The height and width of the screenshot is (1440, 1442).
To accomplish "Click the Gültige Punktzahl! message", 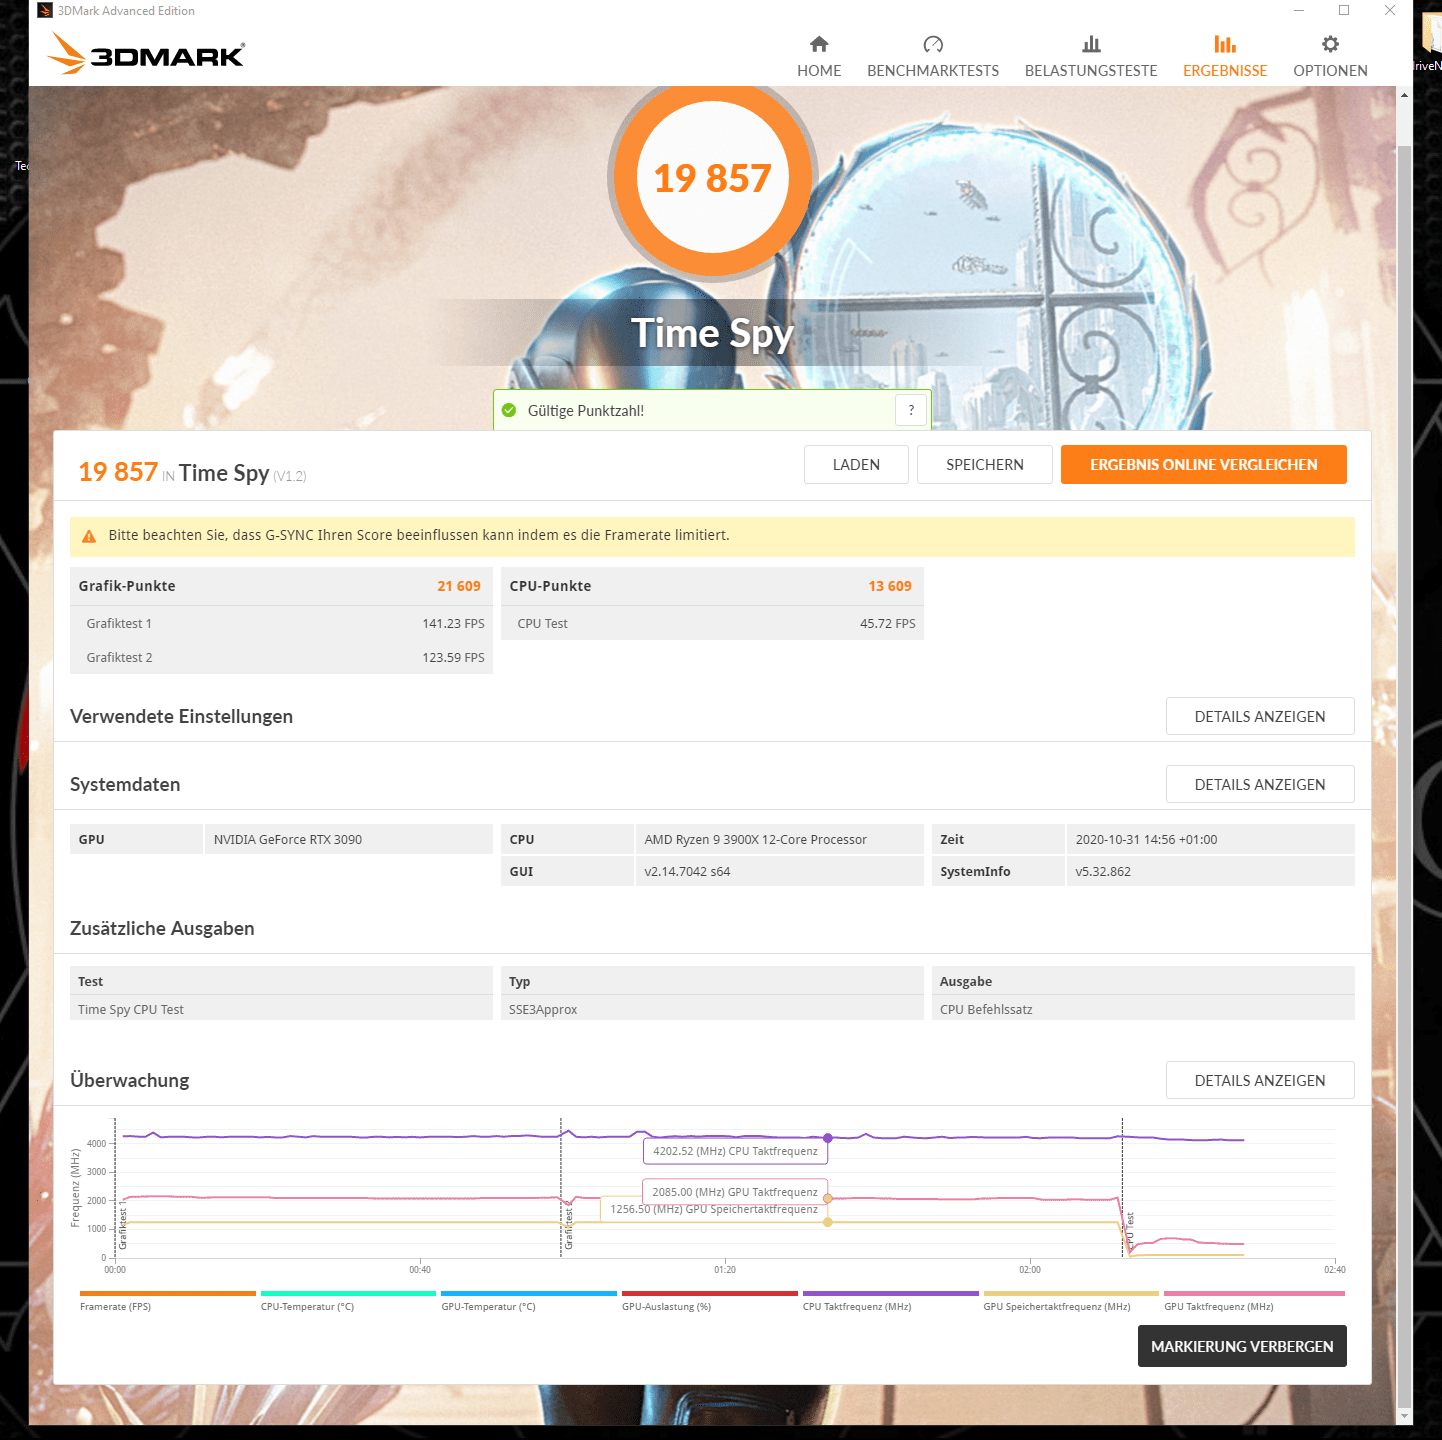I will coord(586,410).
